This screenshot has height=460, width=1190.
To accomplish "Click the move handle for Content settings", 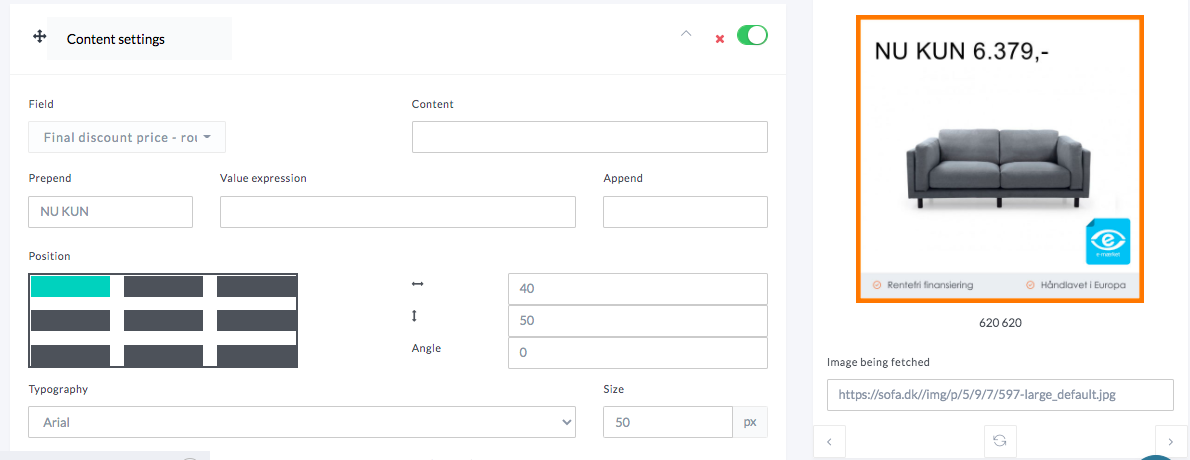I will (39, 36).
